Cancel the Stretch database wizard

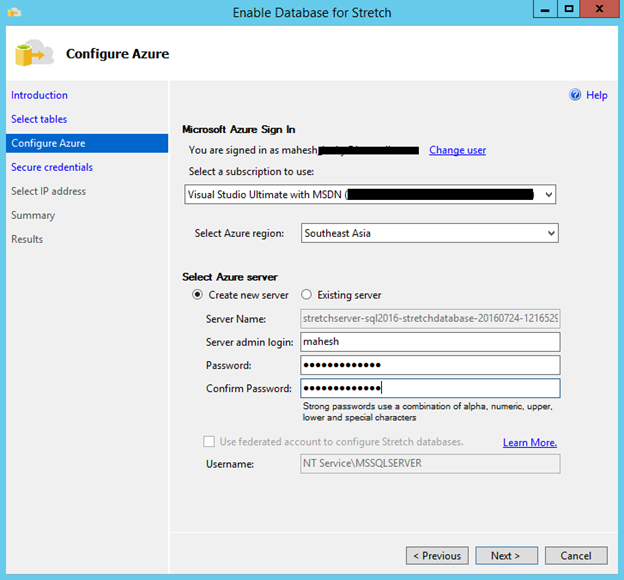click(x=576, y=556)
